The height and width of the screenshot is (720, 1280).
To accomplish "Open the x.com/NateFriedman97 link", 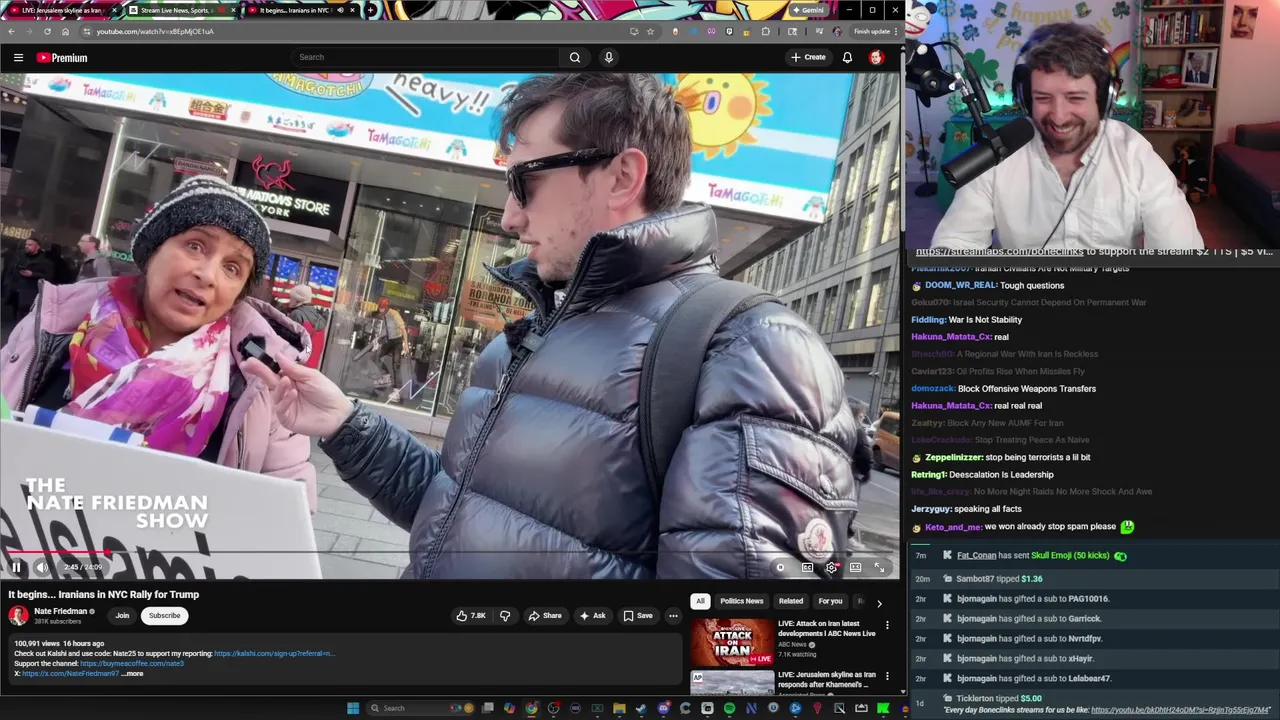I will pos(70,674).
